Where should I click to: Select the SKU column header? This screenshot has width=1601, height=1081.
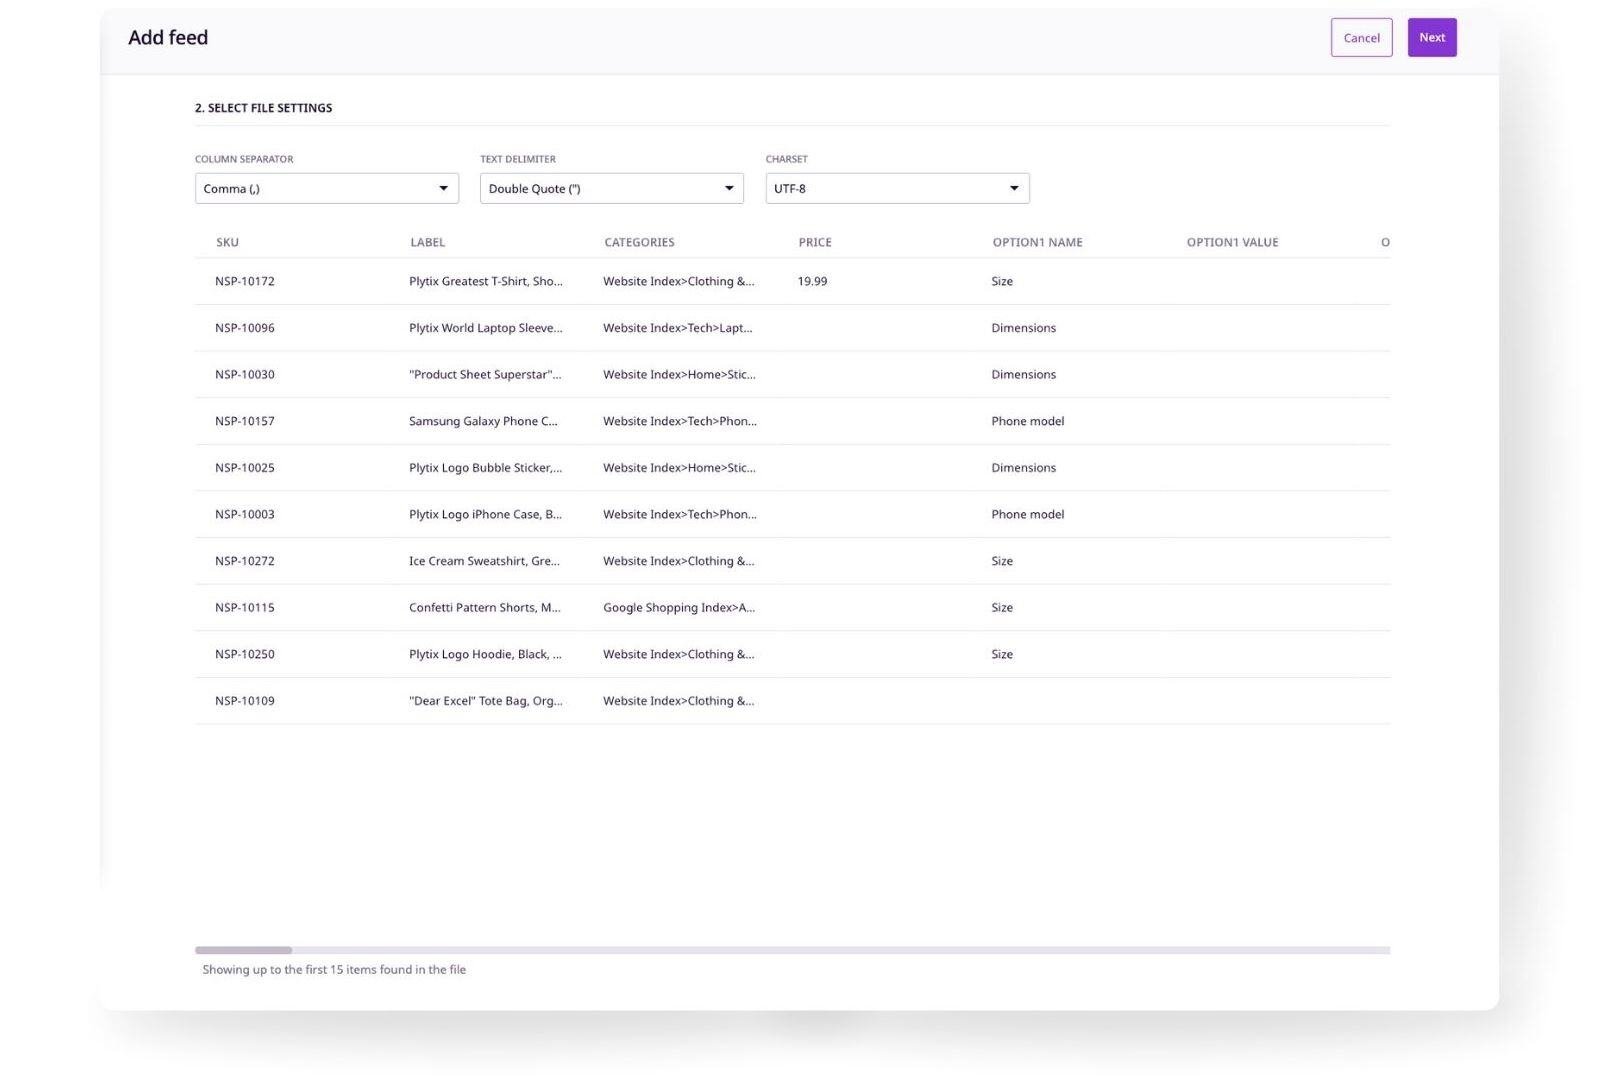point(226,242)
